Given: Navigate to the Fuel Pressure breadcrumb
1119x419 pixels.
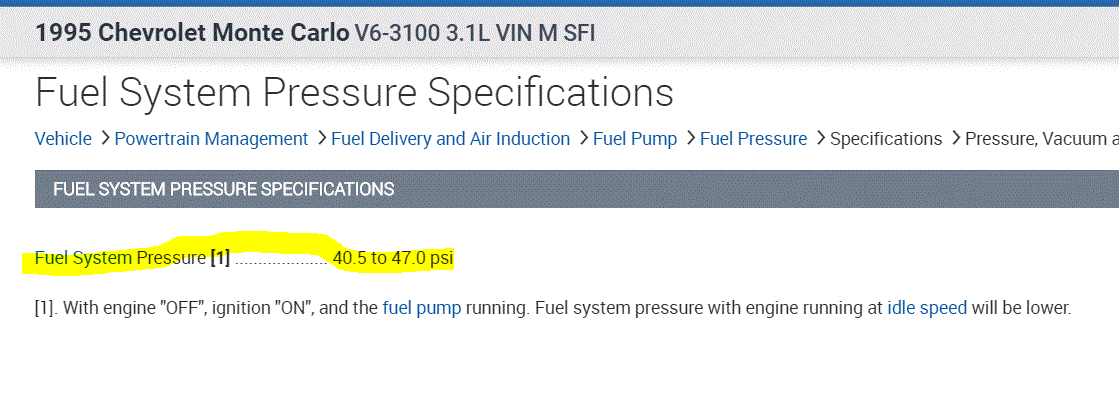Looking at the screenshot, I should (753, 139).
